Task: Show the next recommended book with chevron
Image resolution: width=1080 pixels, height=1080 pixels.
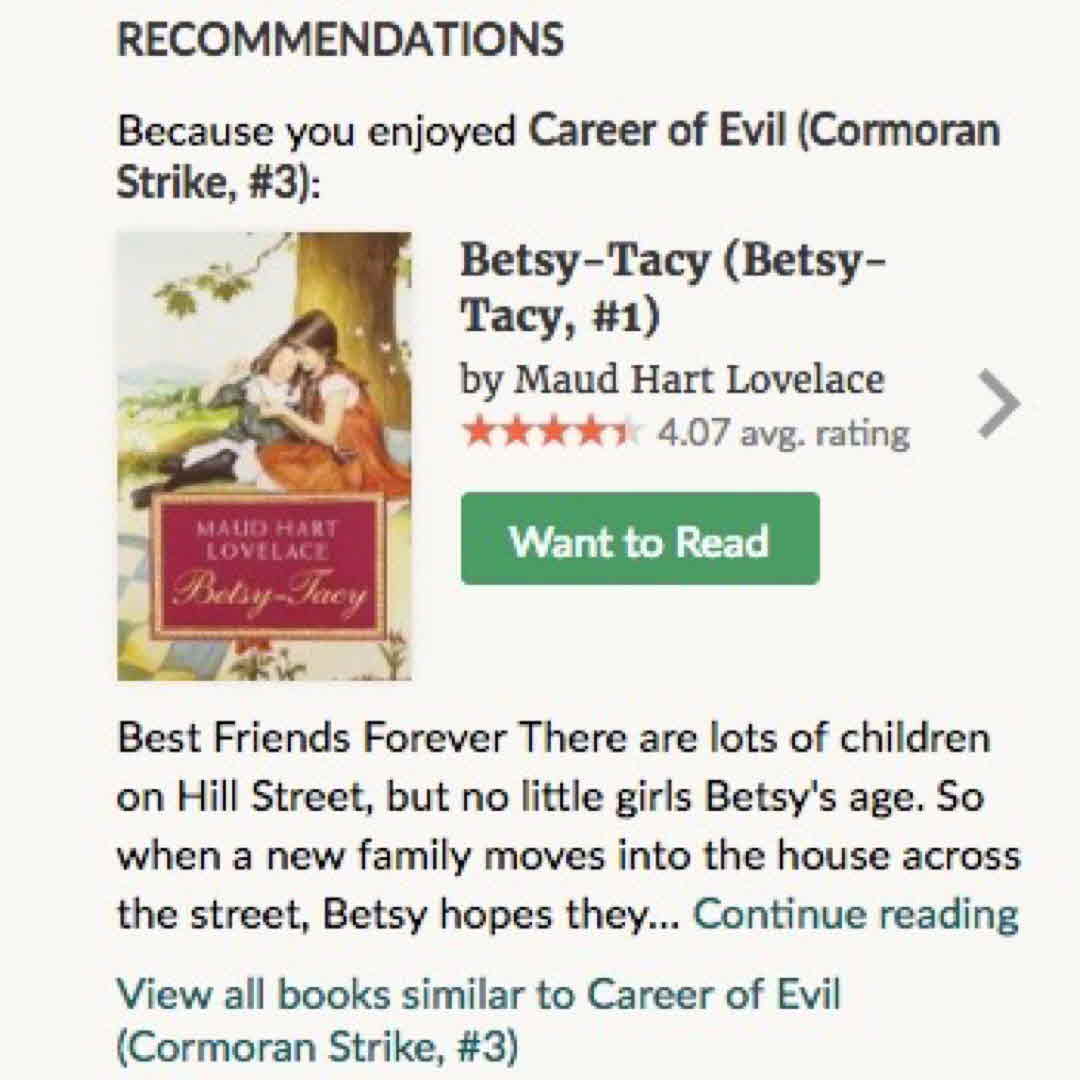Action: (x=998, y=404)
